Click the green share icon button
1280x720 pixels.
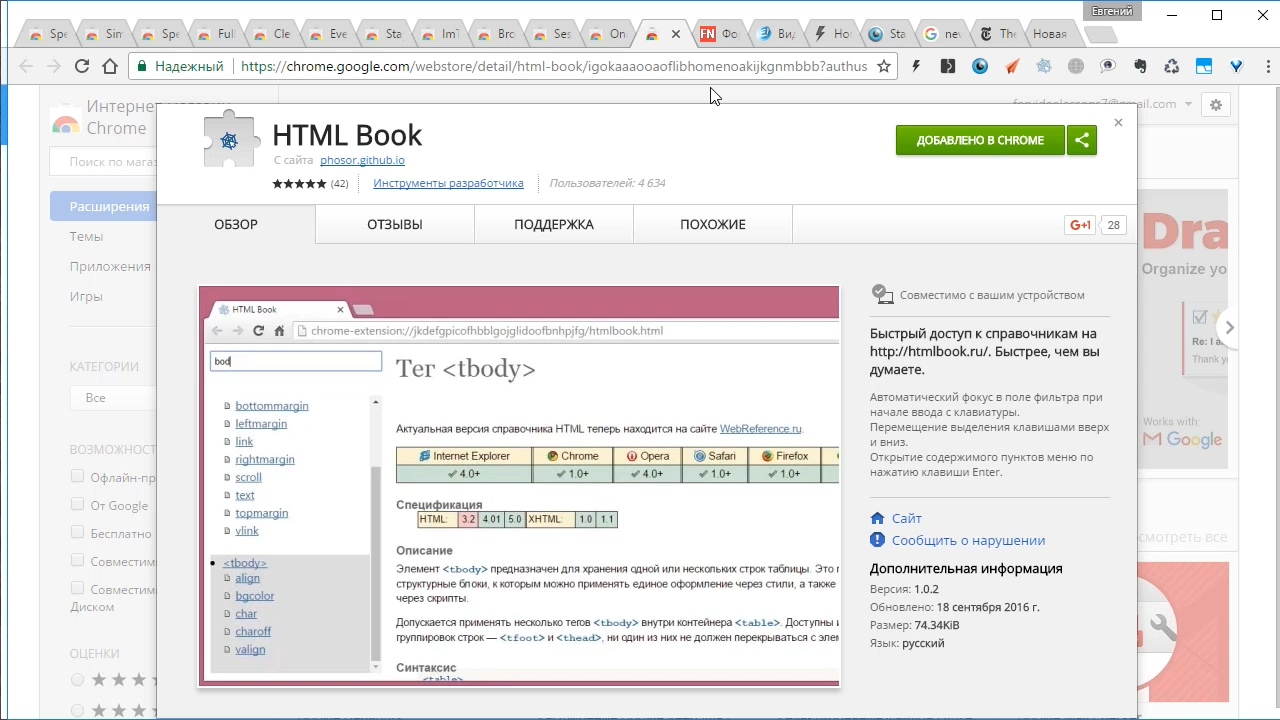[x=1082, y=140]
